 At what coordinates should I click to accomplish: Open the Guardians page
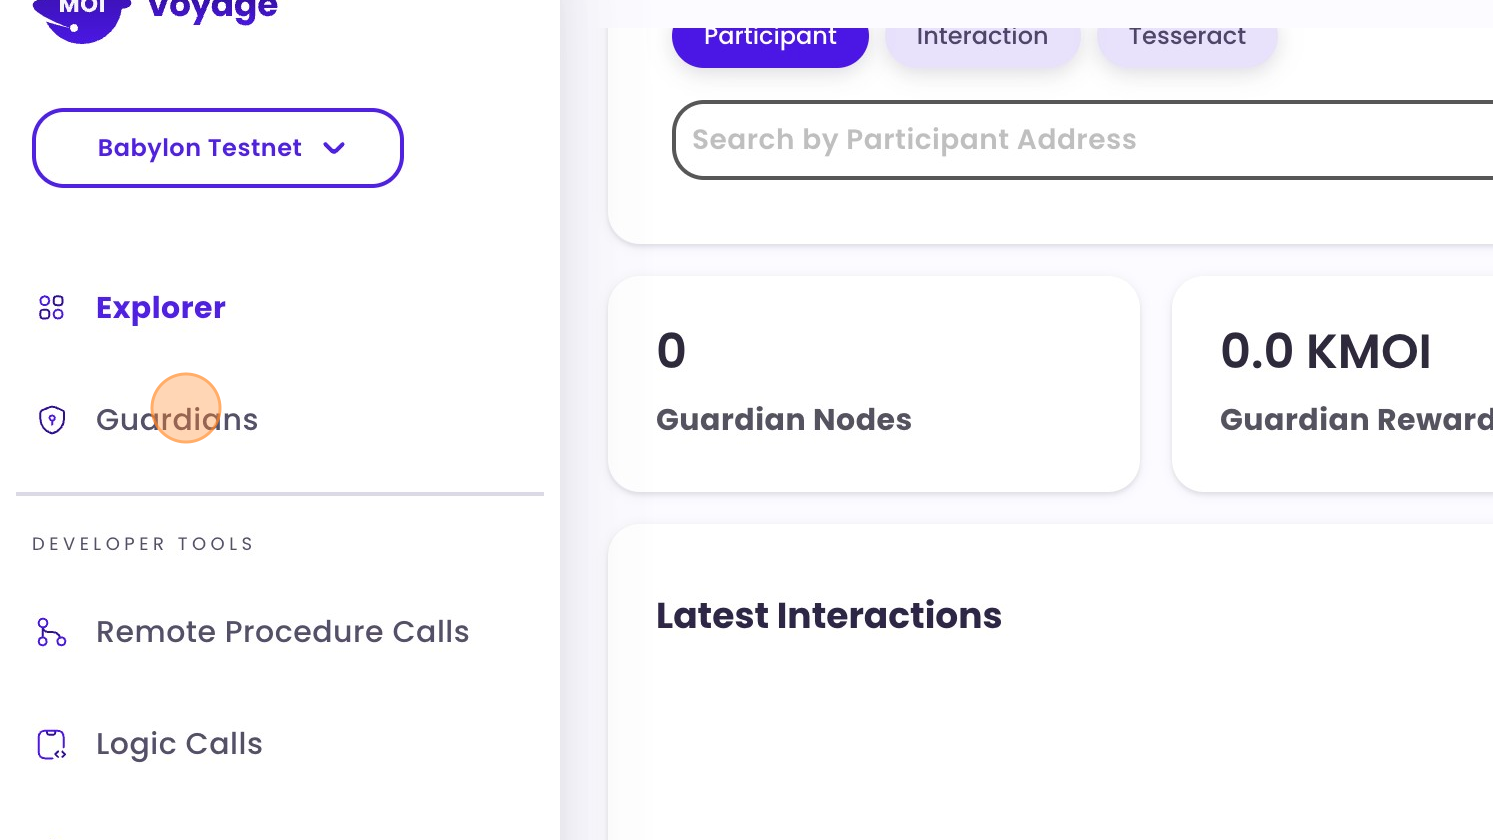[177, 419]
